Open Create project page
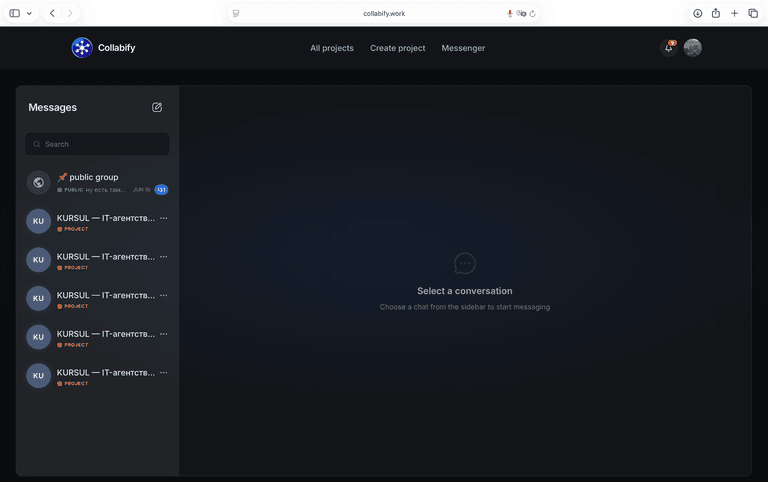 pyautogui.click(x=397, y=48)
